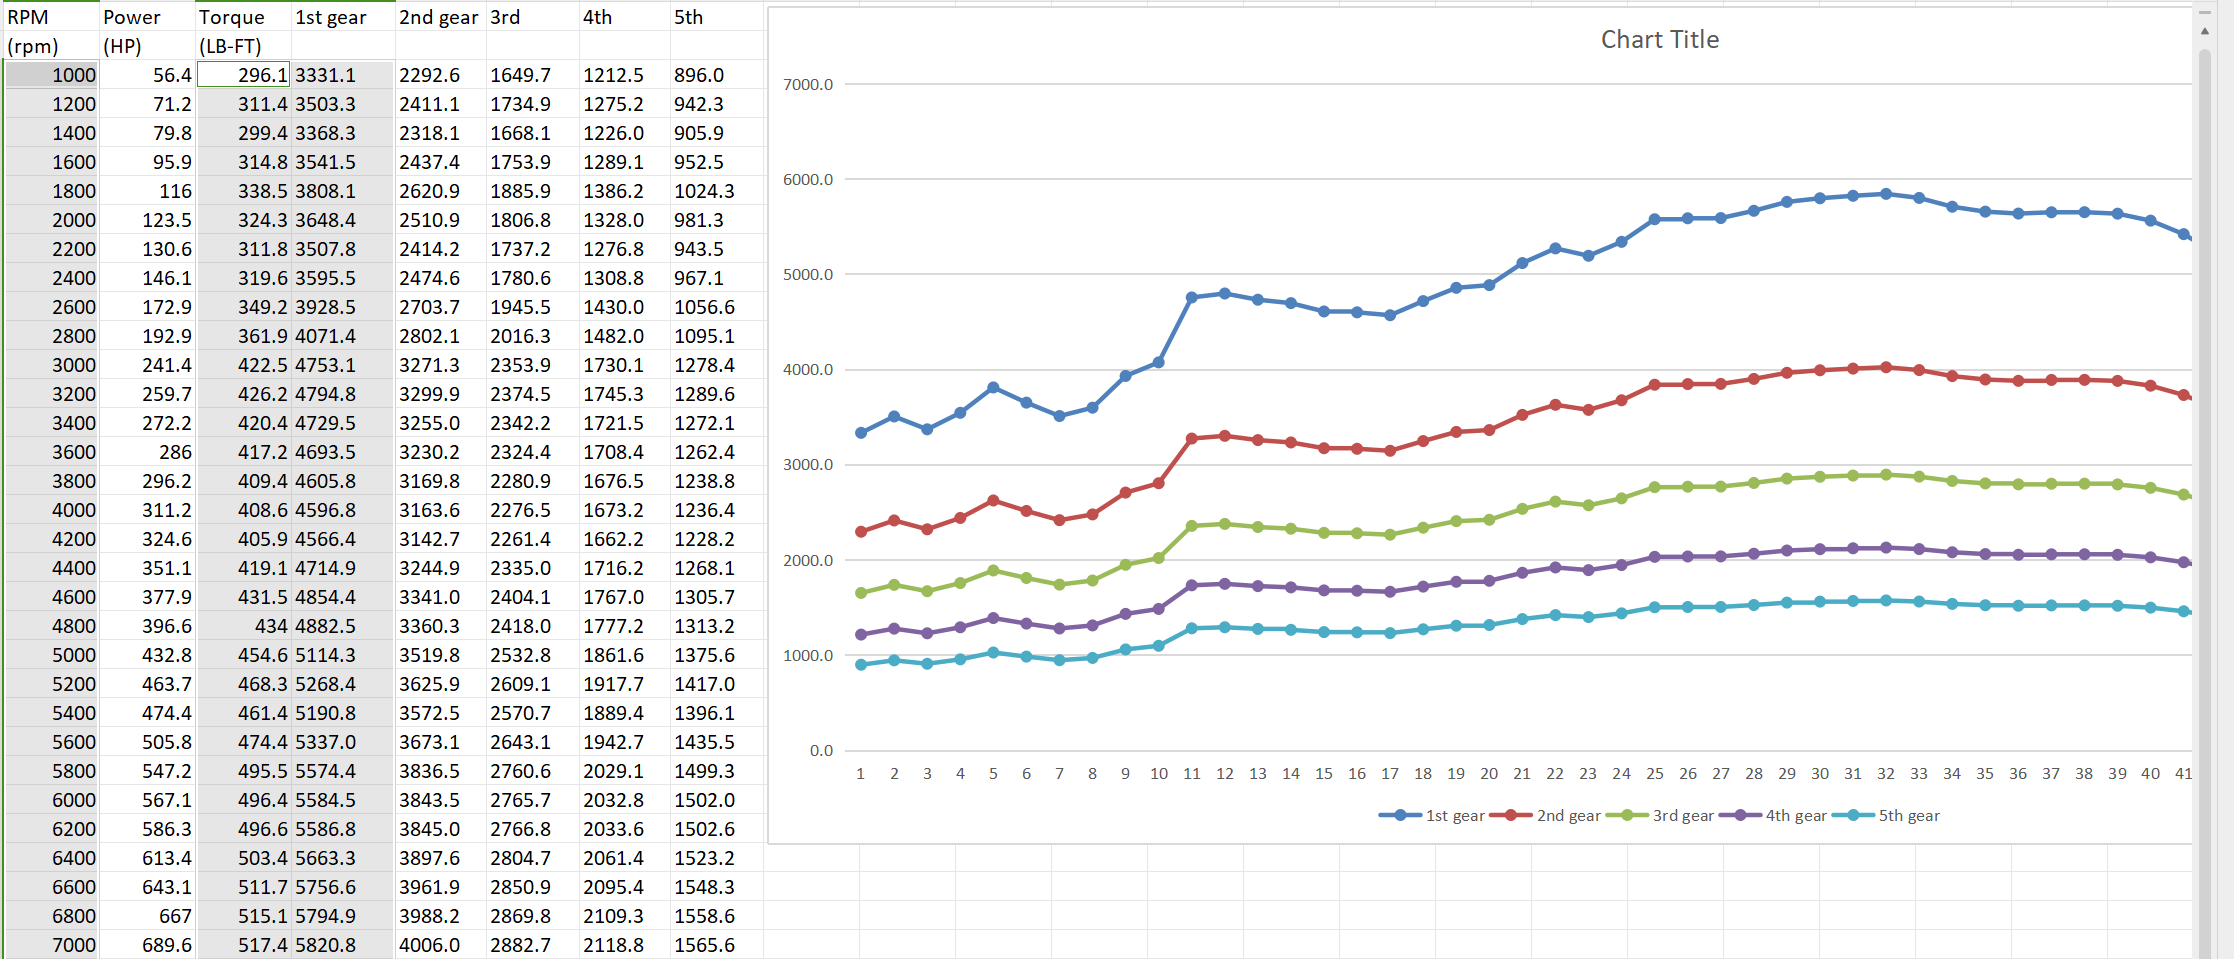This screenshot has height=959, width=2234.
Task: Select the 3rd gear legend entry
Action: 1661,816
